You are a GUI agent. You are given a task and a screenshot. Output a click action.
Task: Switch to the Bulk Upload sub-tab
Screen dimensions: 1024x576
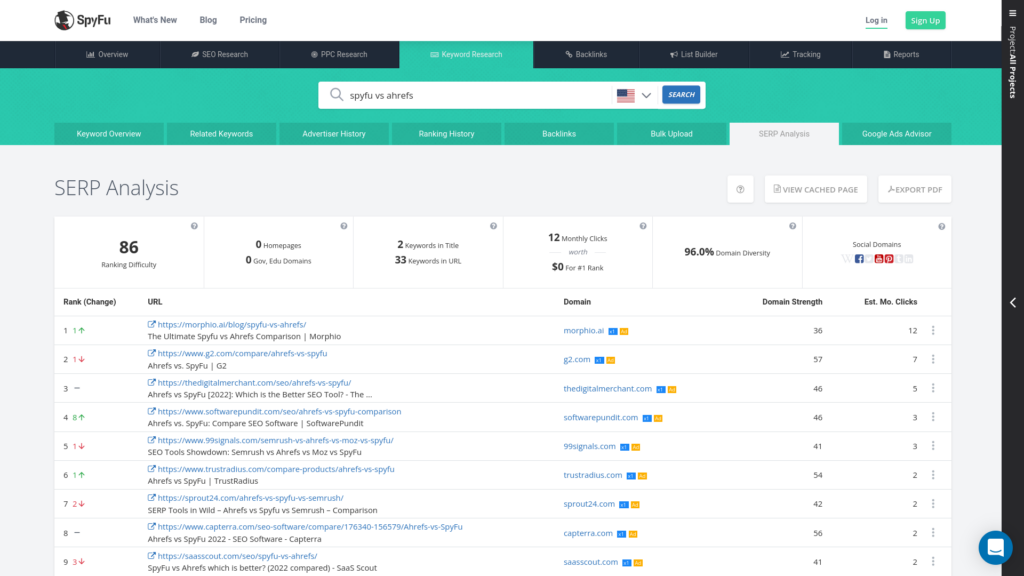click(671, 134)
